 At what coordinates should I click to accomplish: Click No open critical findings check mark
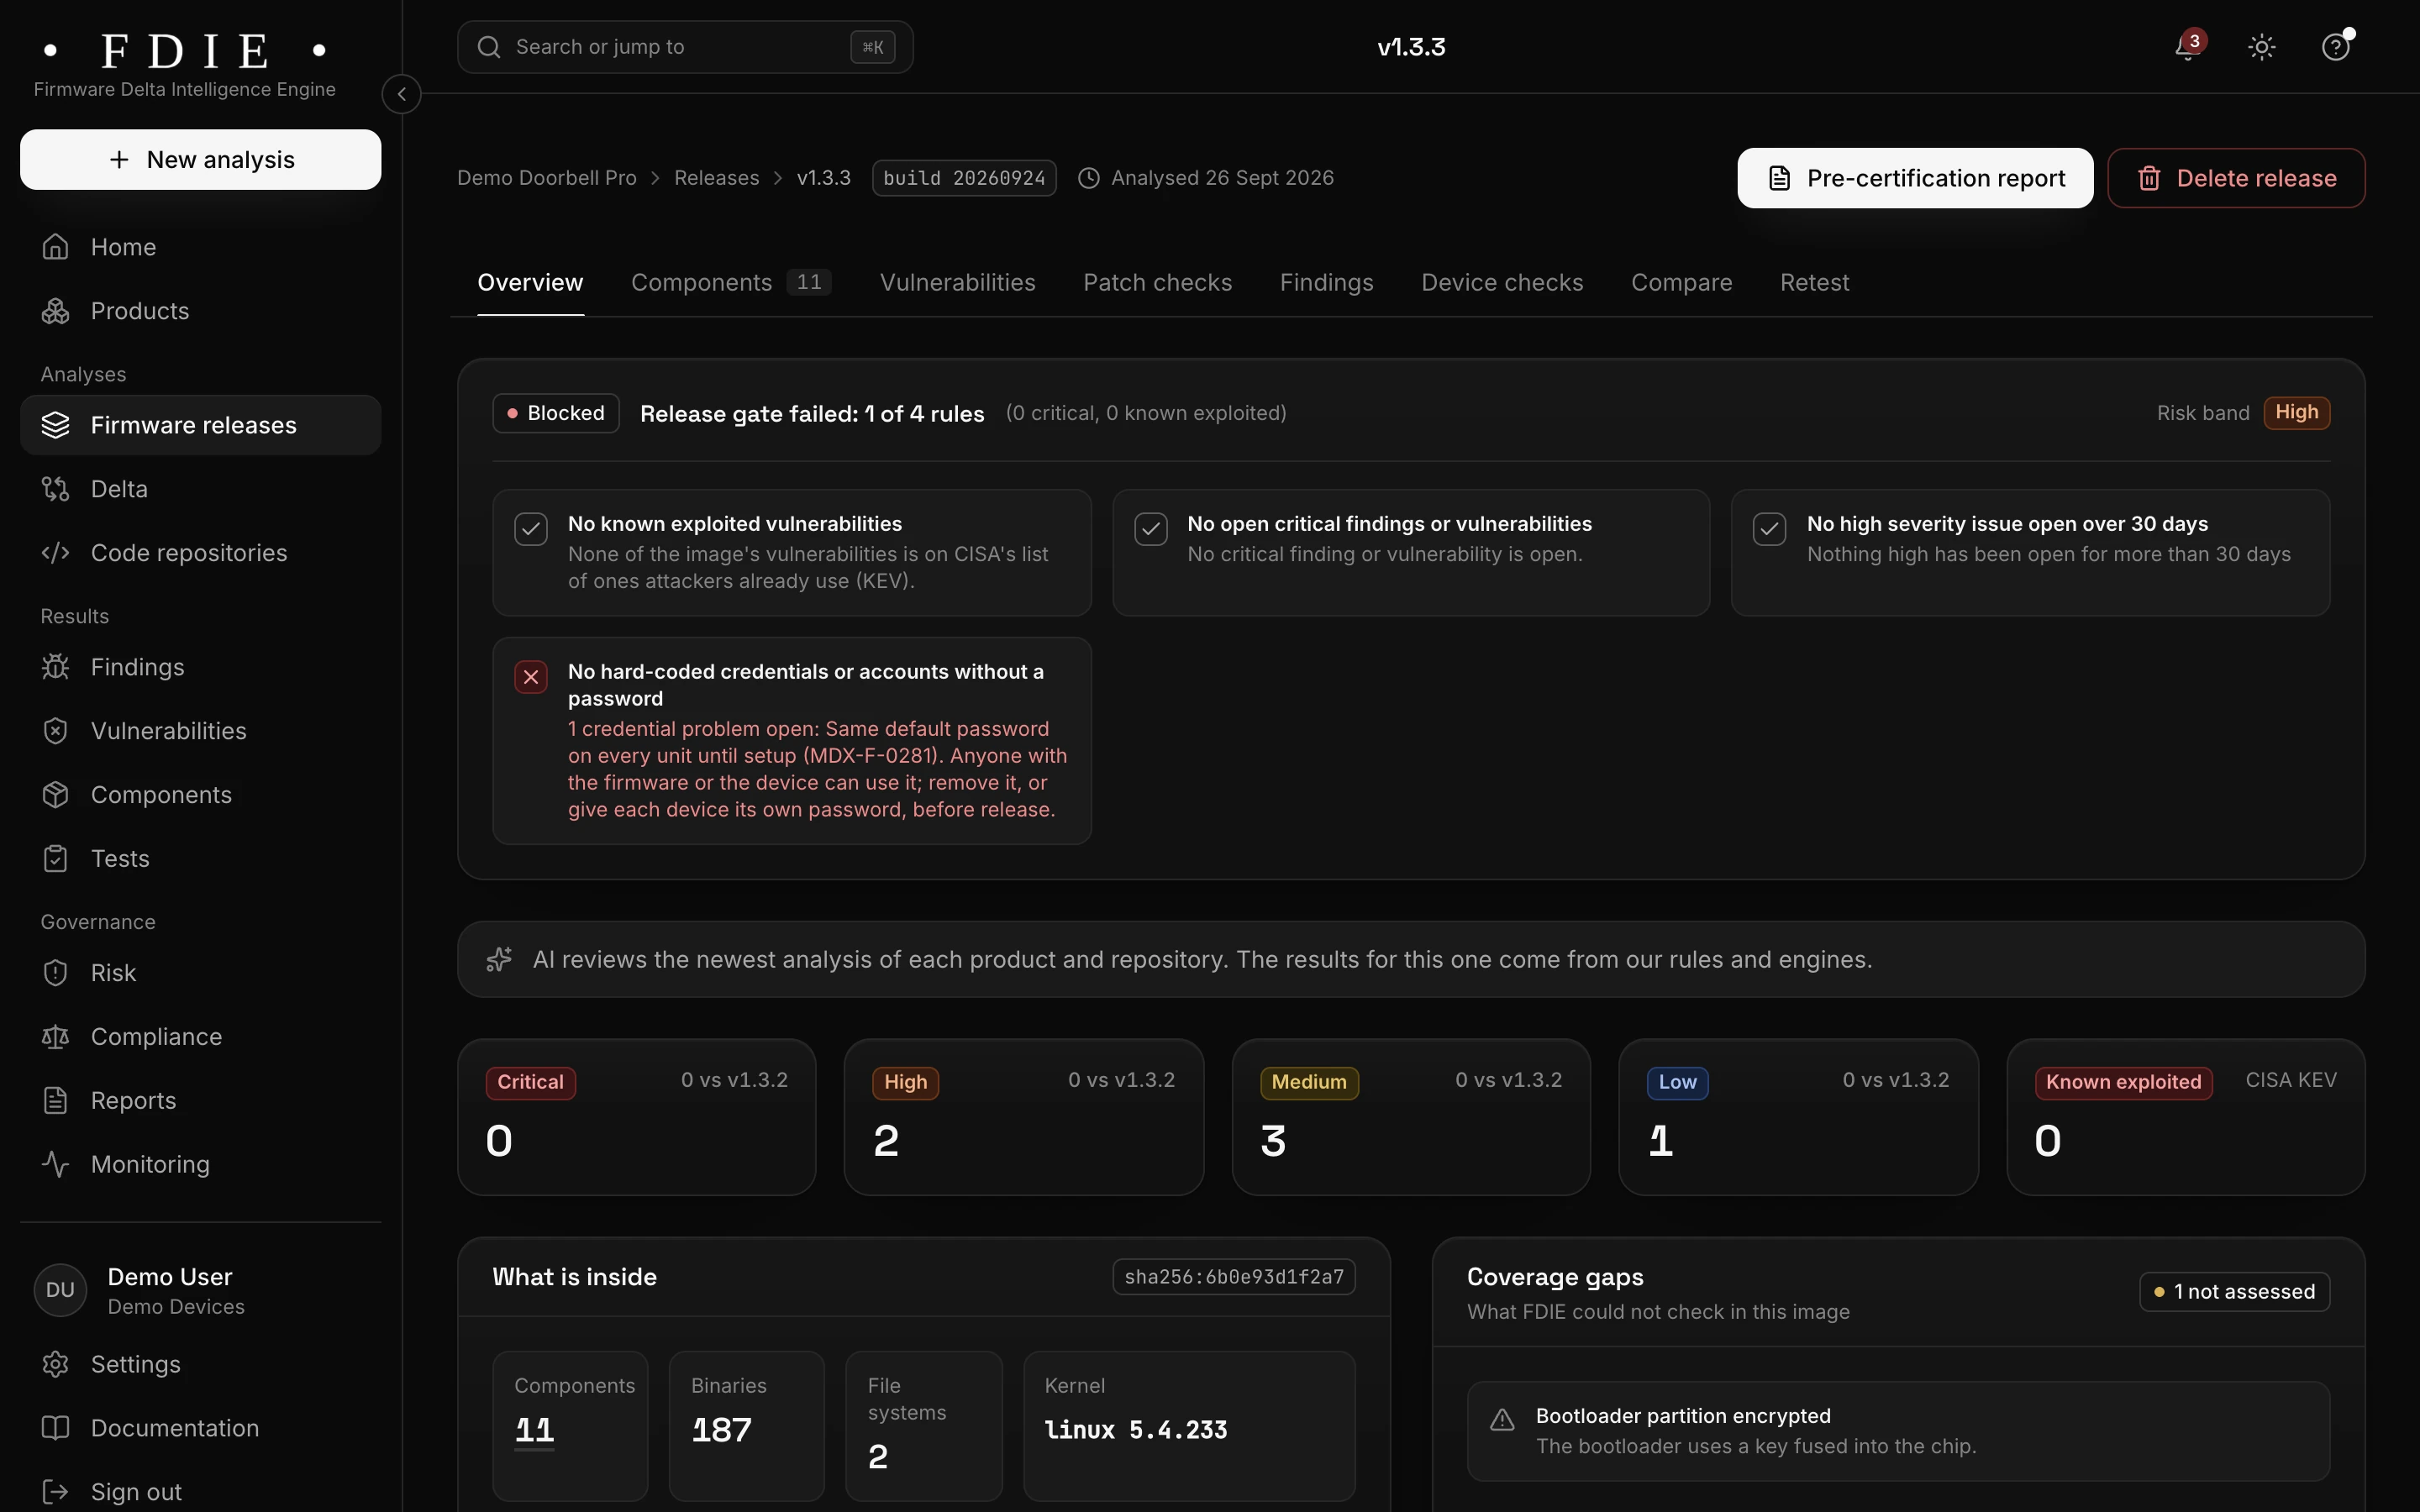click(1151, 529)
